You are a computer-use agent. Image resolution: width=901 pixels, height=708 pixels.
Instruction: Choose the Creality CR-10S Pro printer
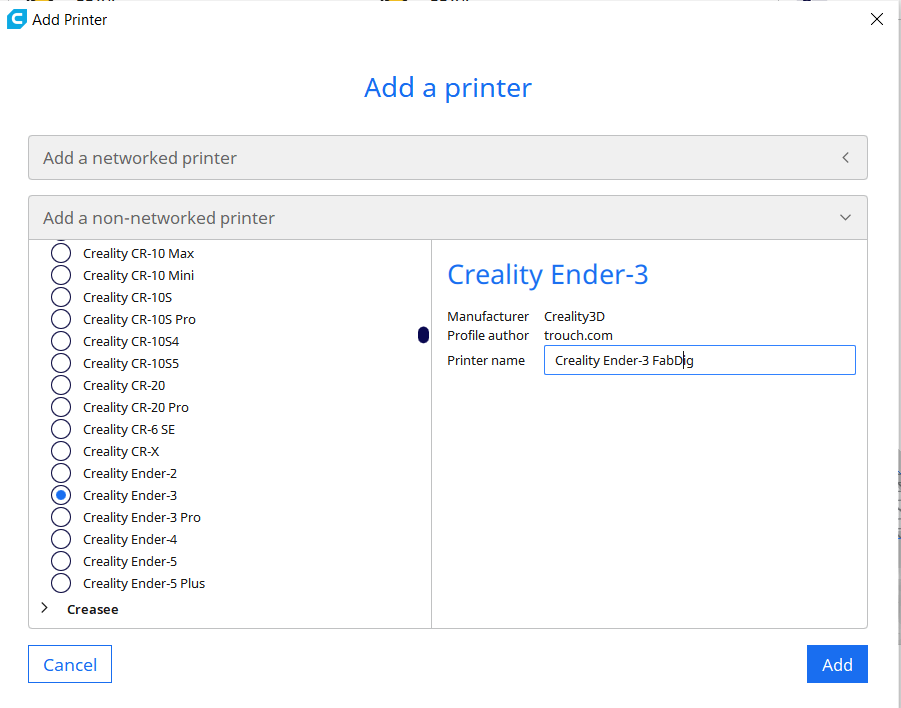[x=61, y=319]
